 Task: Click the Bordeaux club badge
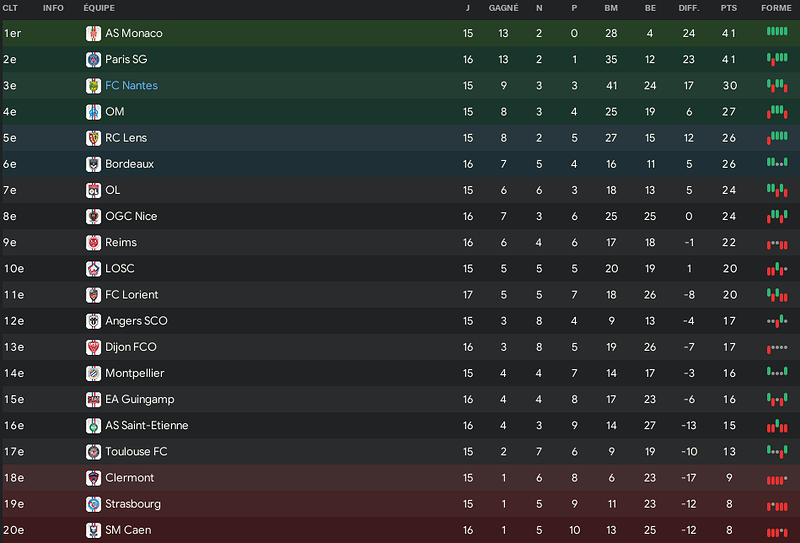click(x=93, y=164)
